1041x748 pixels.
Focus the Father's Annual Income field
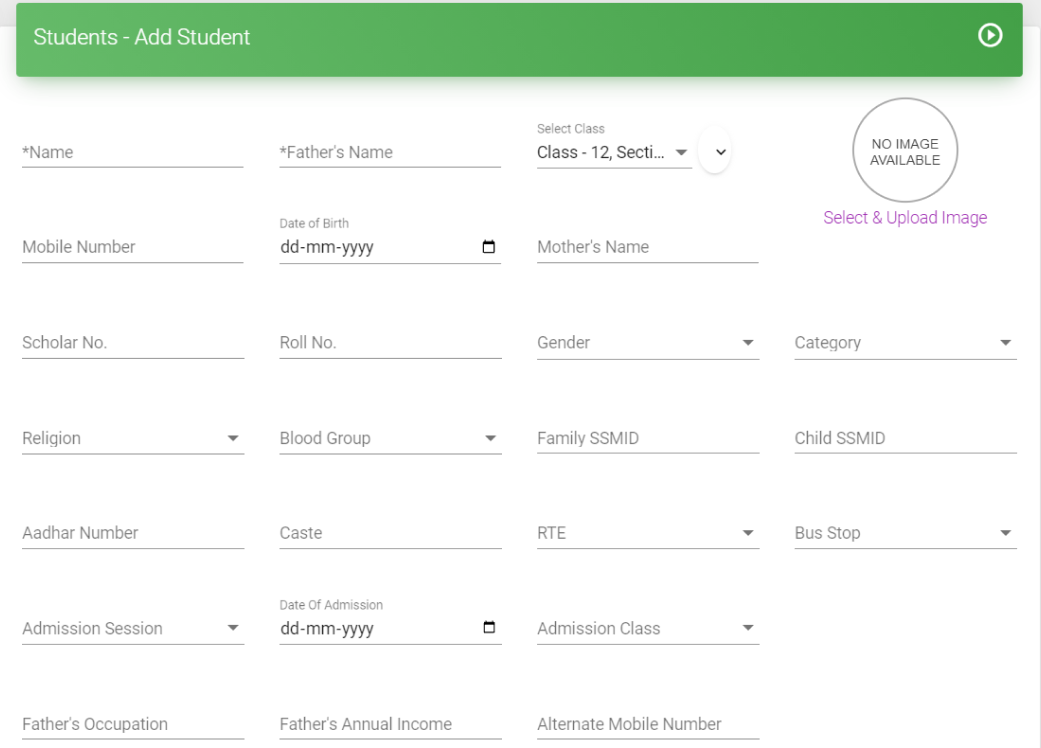click(x=390, y=723)
